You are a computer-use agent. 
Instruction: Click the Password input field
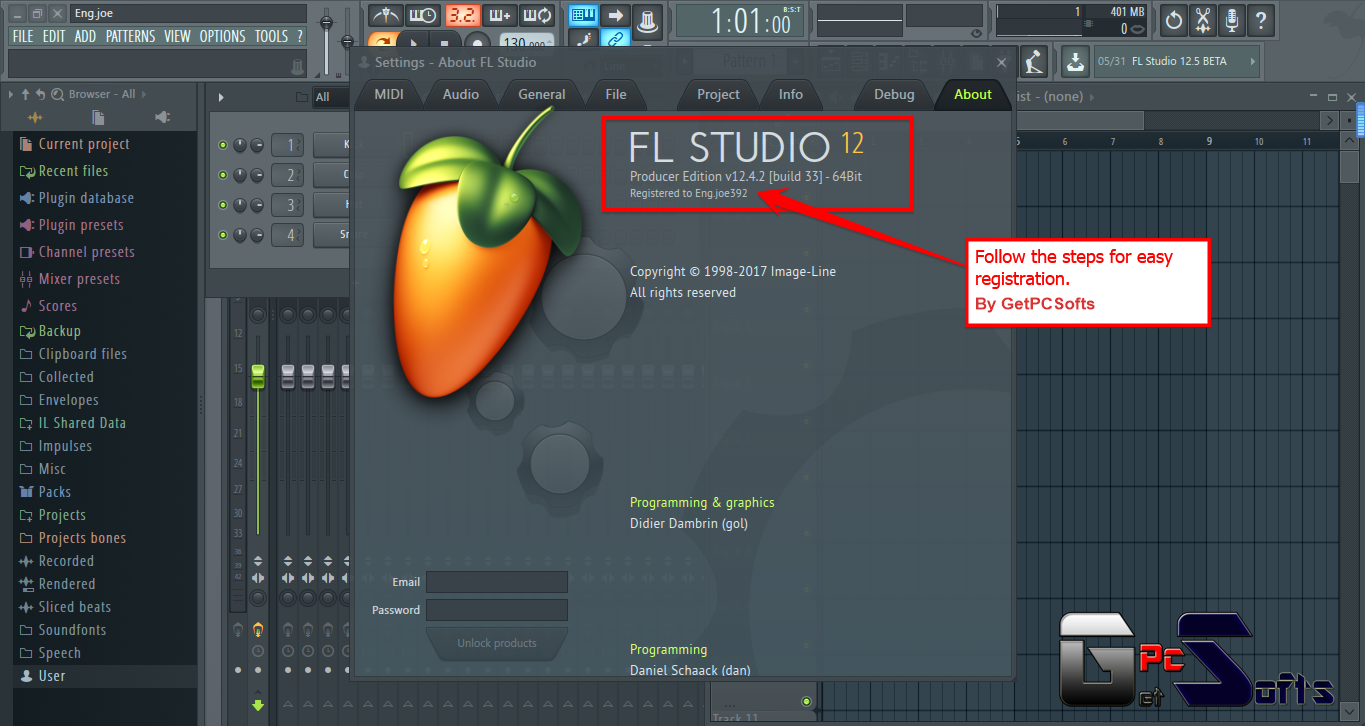497,610
